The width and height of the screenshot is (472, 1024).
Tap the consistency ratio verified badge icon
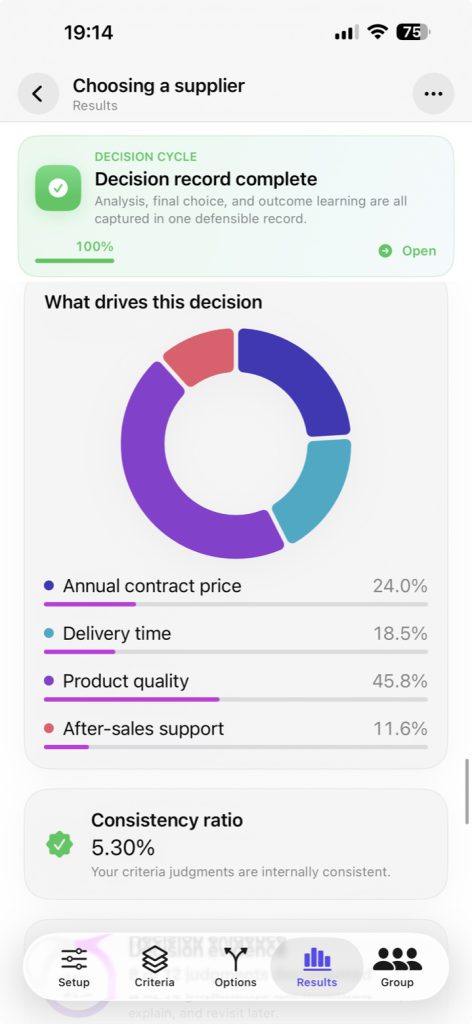[60, 844]
